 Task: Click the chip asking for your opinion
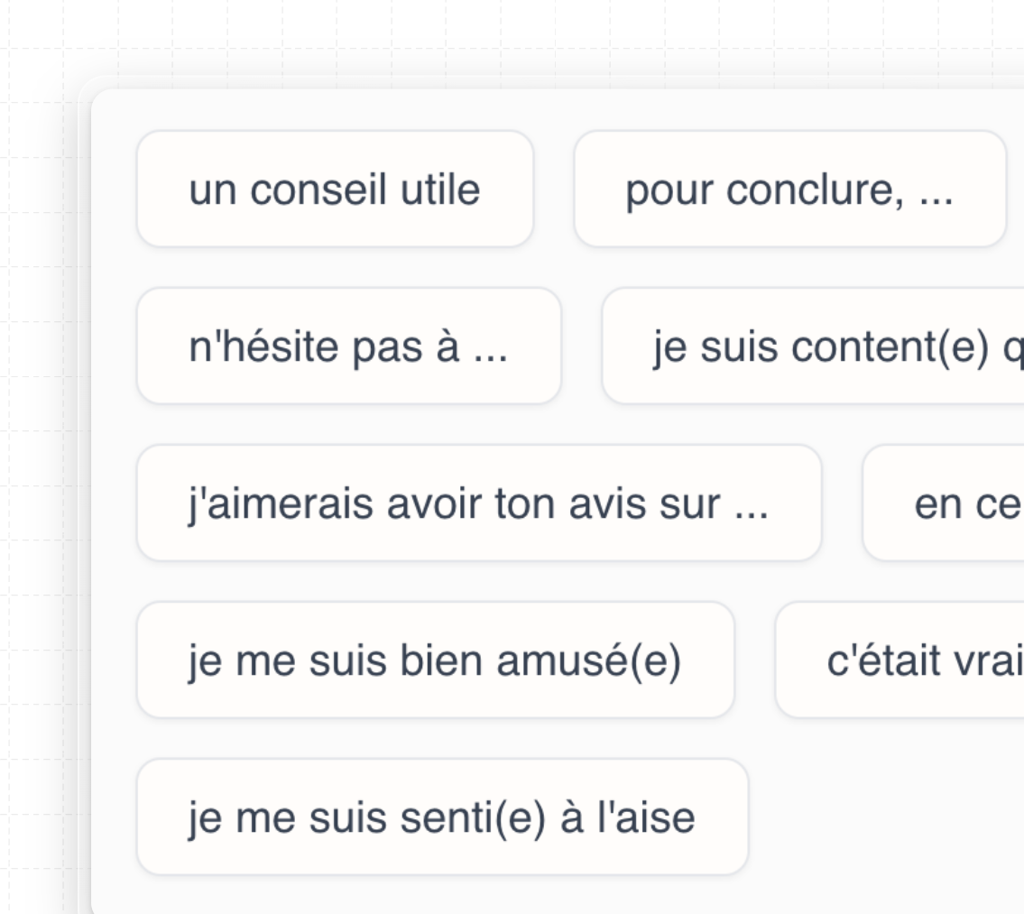pos(479,503)
